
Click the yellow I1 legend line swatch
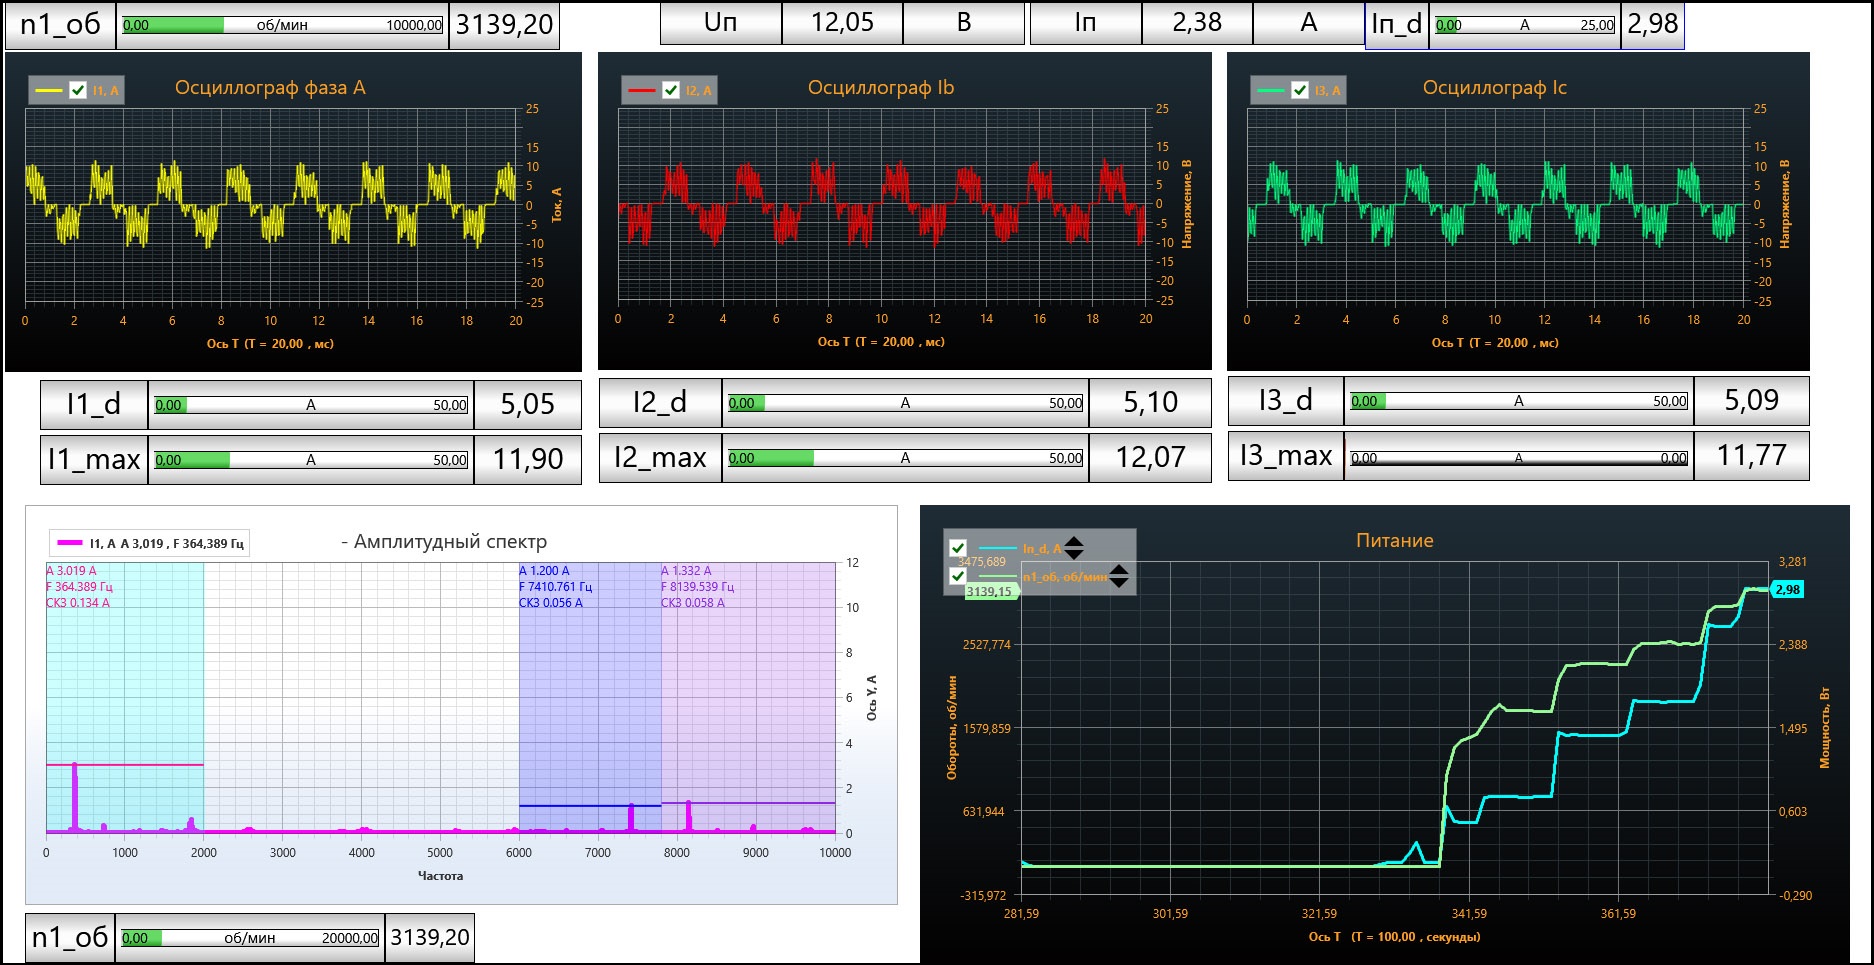pos(49,91)
